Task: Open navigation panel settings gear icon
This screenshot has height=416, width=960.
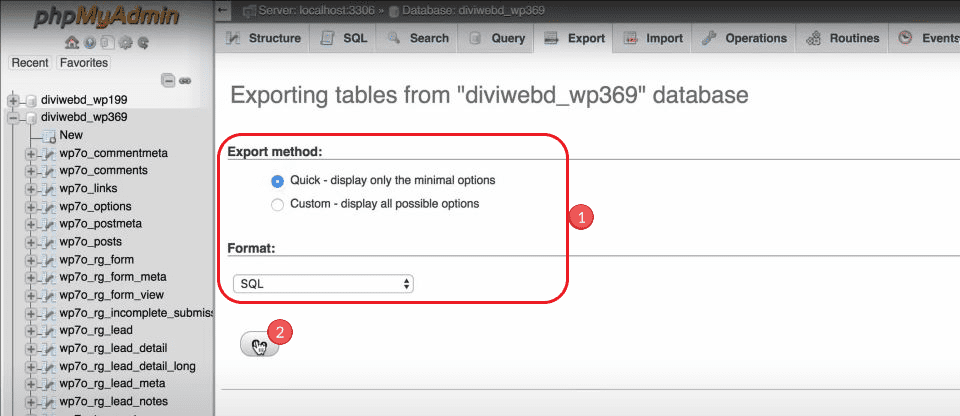Action: tap(125, 43)
